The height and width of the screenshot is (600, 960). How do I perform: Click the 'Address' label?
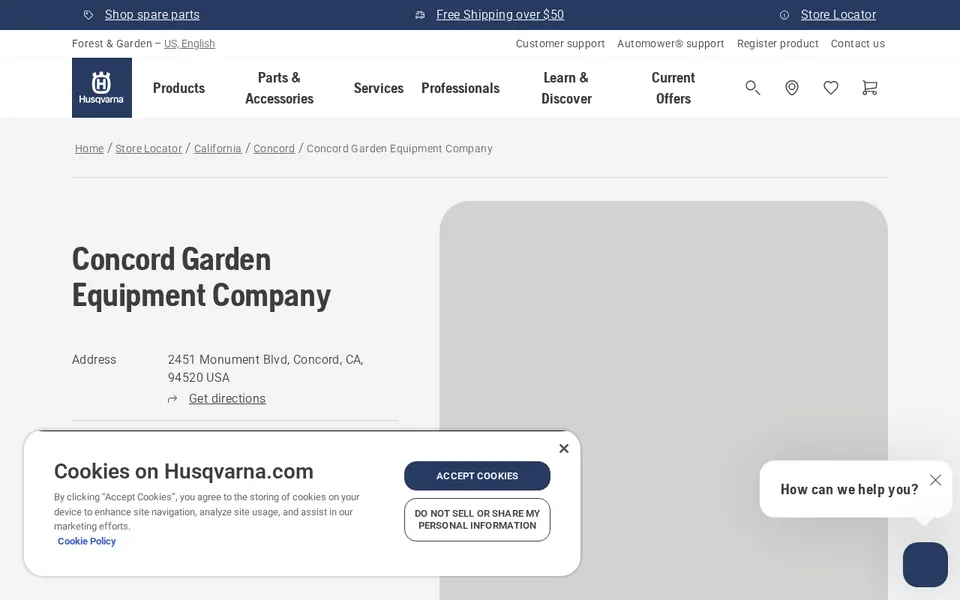click(x=94, y=359)
